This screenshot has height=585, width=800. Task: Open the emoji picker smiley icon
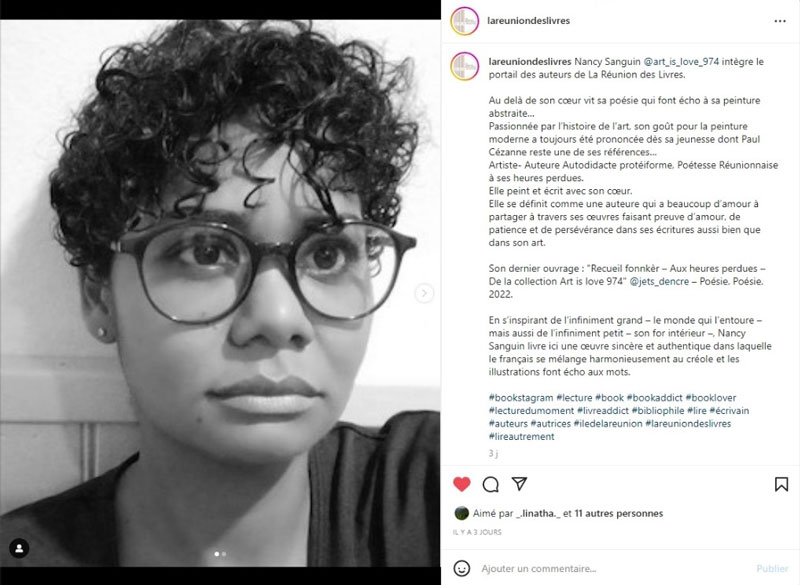point(462,568)
